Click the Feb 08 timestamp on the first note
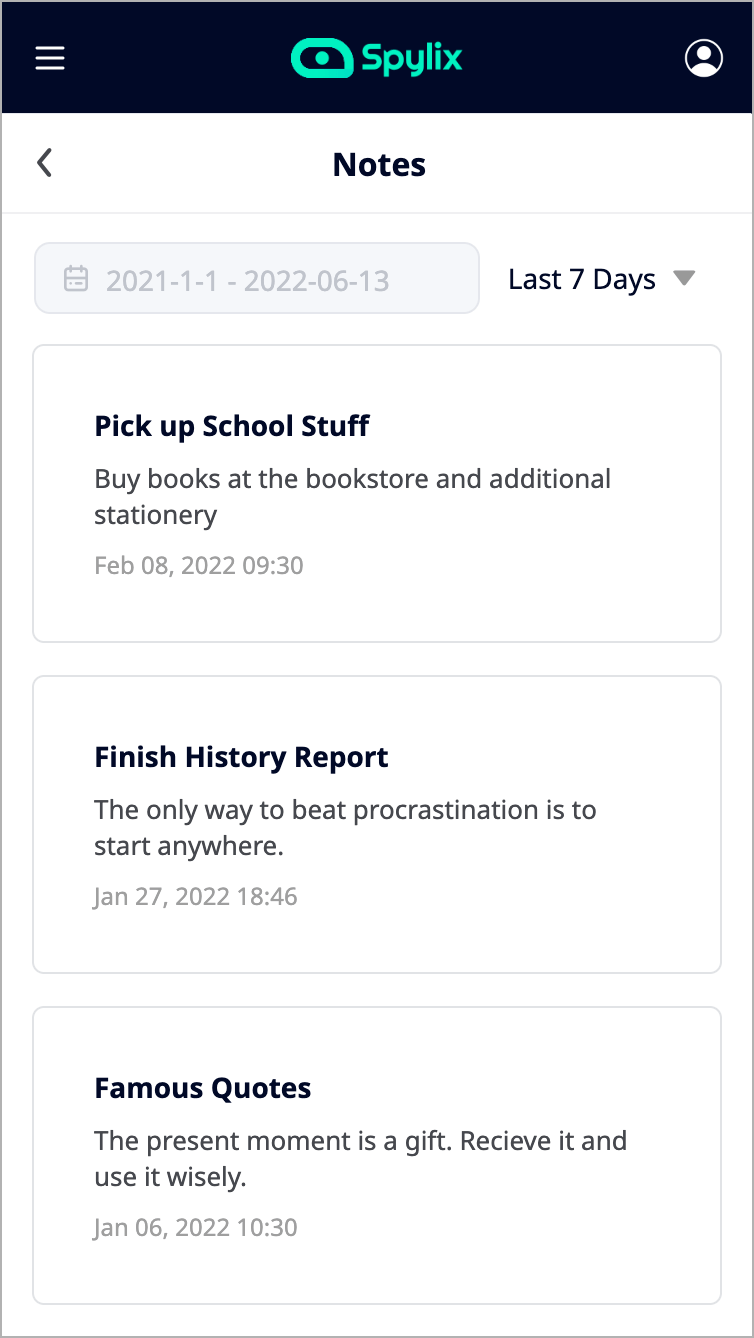Viewport: 754px width, 1338px height. coord(197,565)
